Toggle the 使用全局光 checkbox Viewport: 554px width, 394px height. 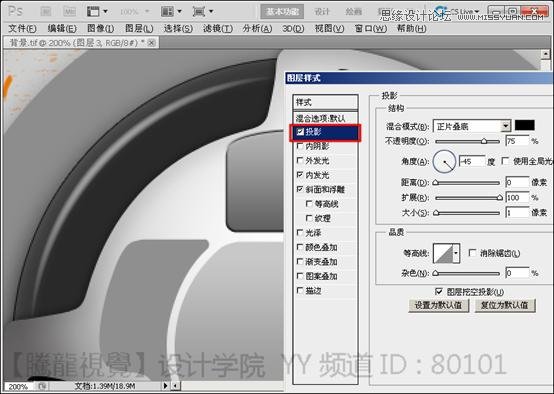(505, 161)
